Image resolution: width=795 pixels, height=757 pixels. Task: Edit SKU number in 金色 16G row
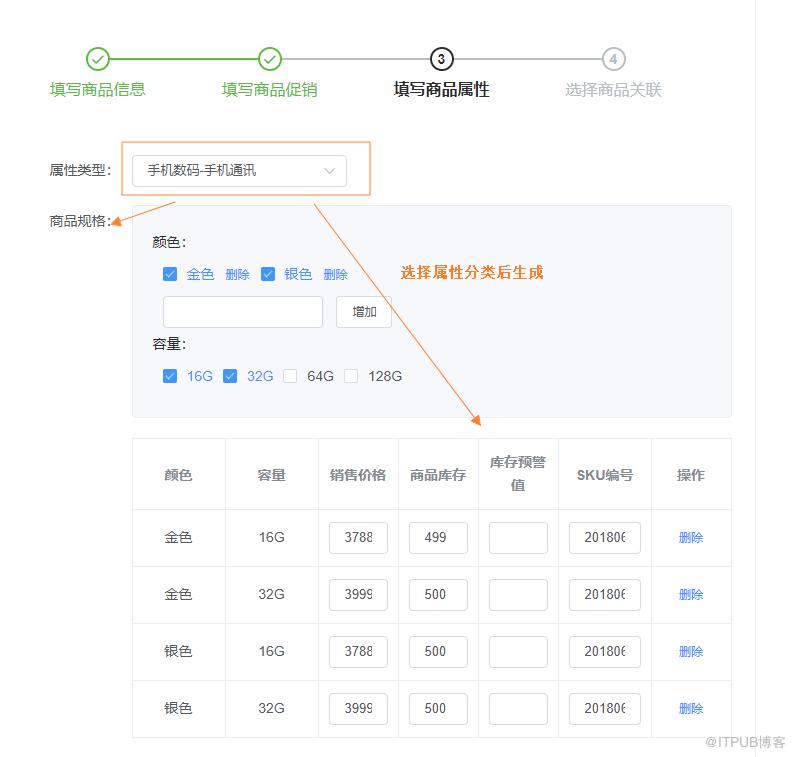coord(605,537)
